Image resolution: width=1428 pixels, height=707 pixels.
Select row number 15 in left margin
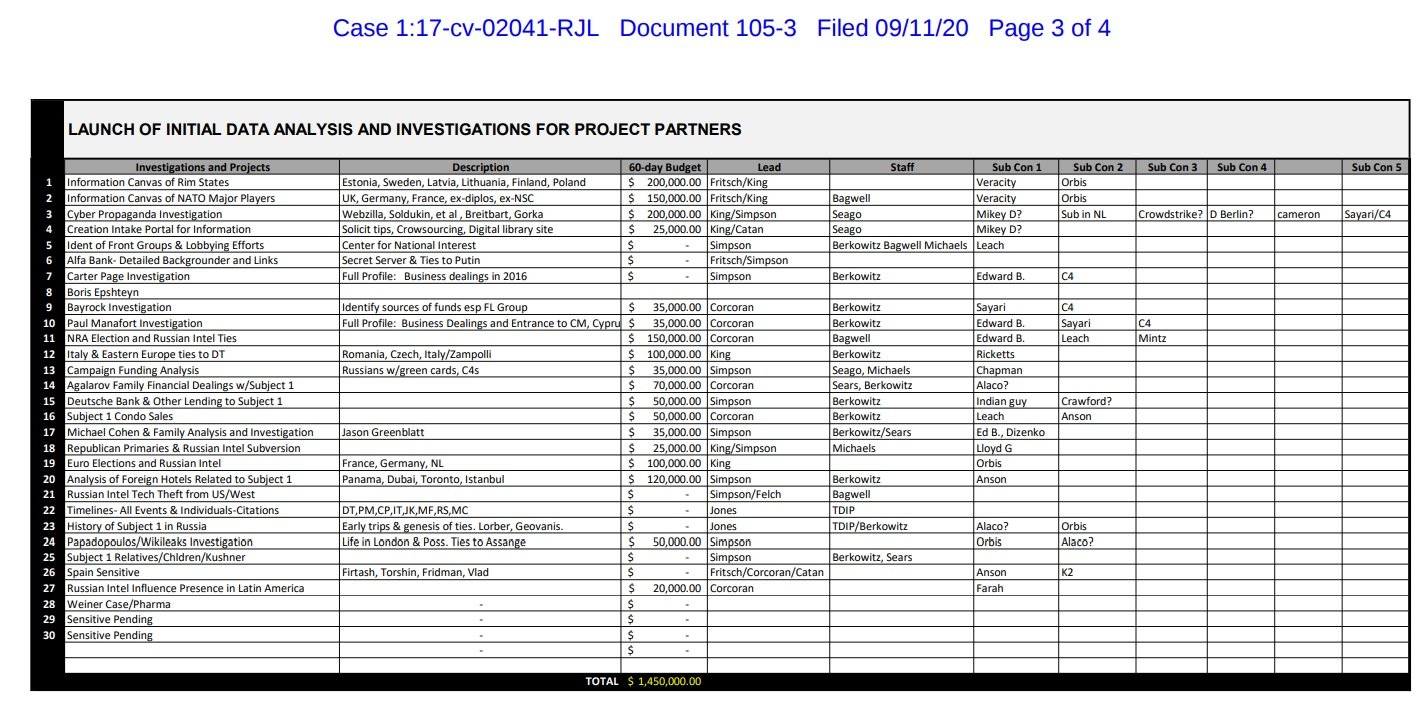coord(48,401)
